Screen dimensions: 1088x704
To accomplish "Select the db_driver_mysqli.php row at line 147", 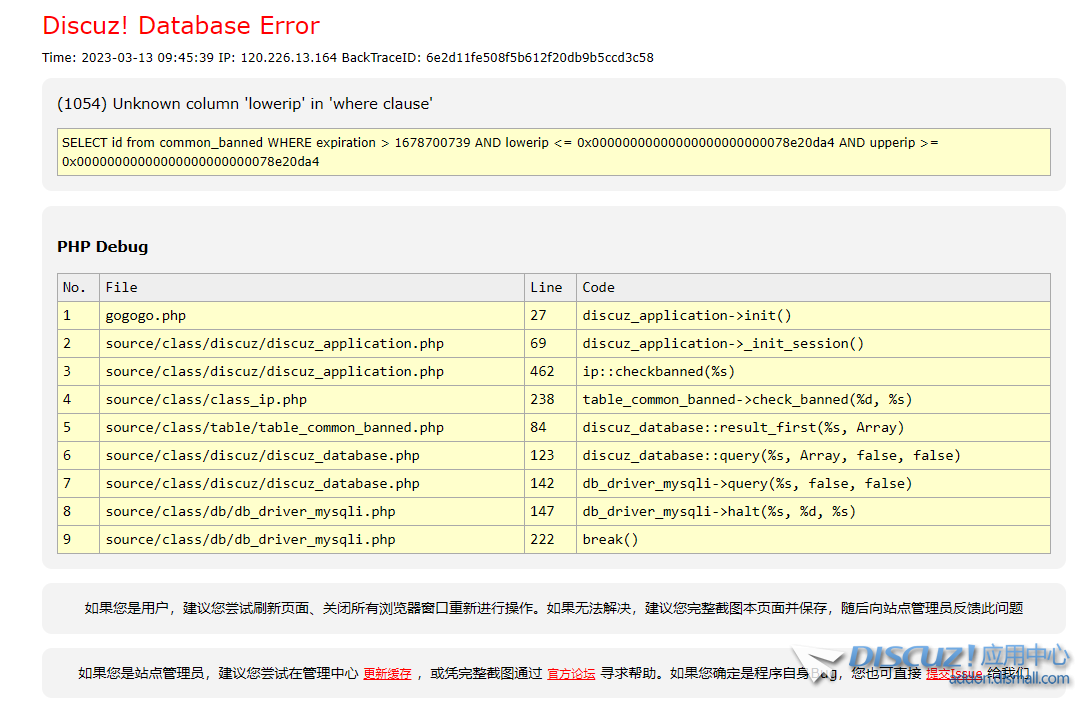I will coord(300,511).
